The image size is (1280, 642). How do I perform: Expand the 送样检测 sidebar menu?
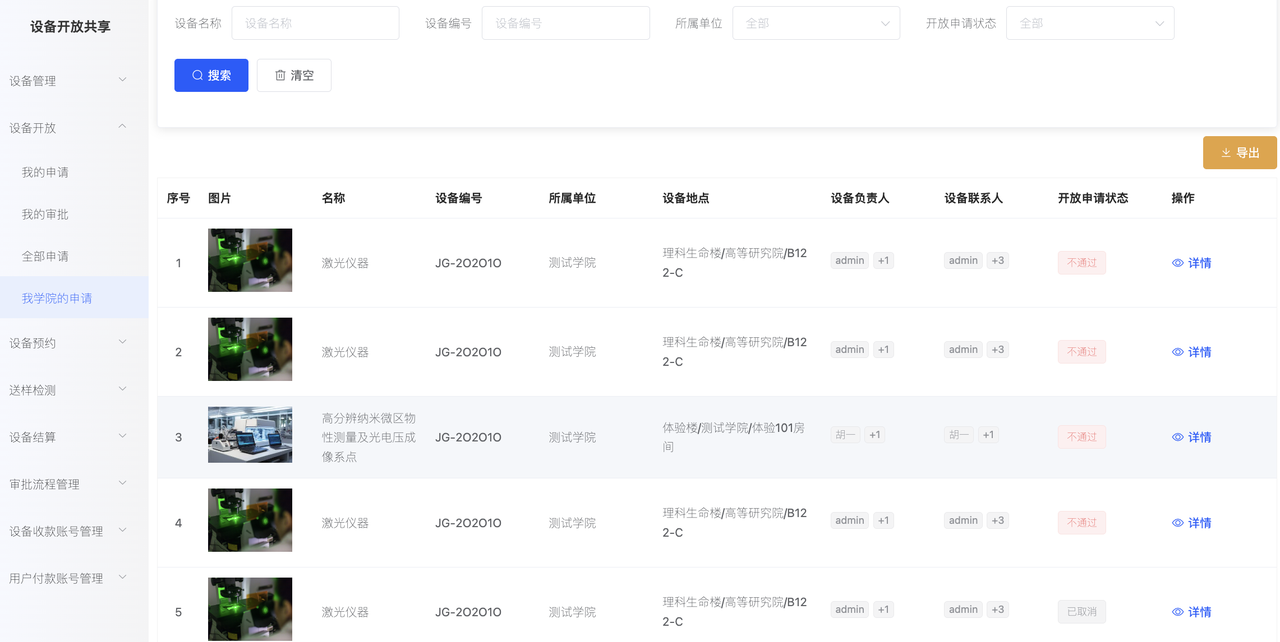pos(74,390)
